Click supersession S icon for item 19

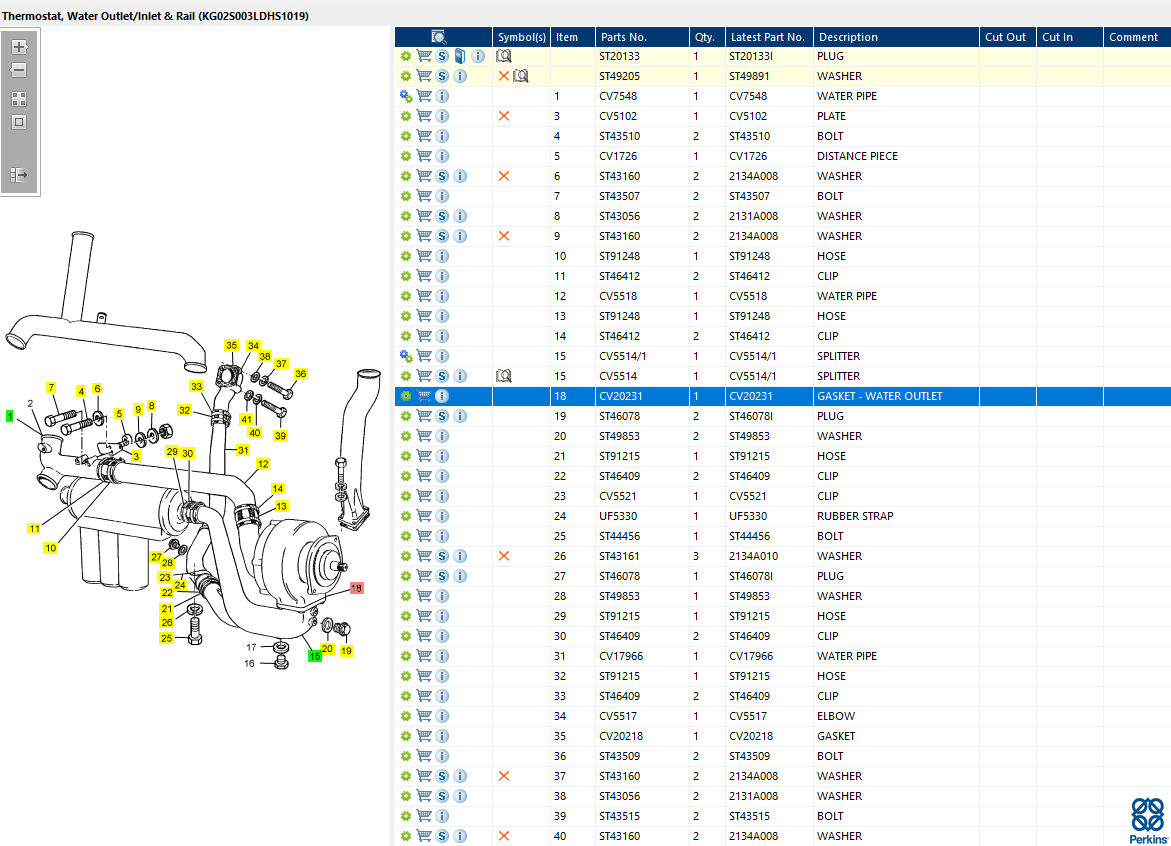[x=442, y=416]
